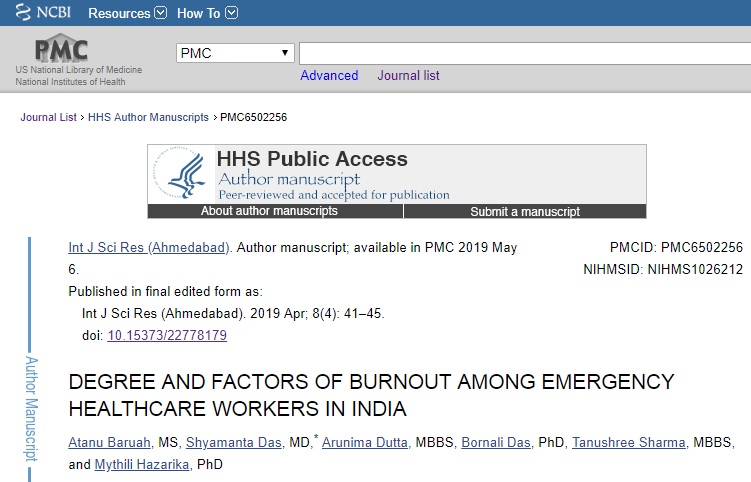Viewport: 751px width, 482px height.
Task: Open HHS Author Manuscripts breadcrumb
Action: 148,117
